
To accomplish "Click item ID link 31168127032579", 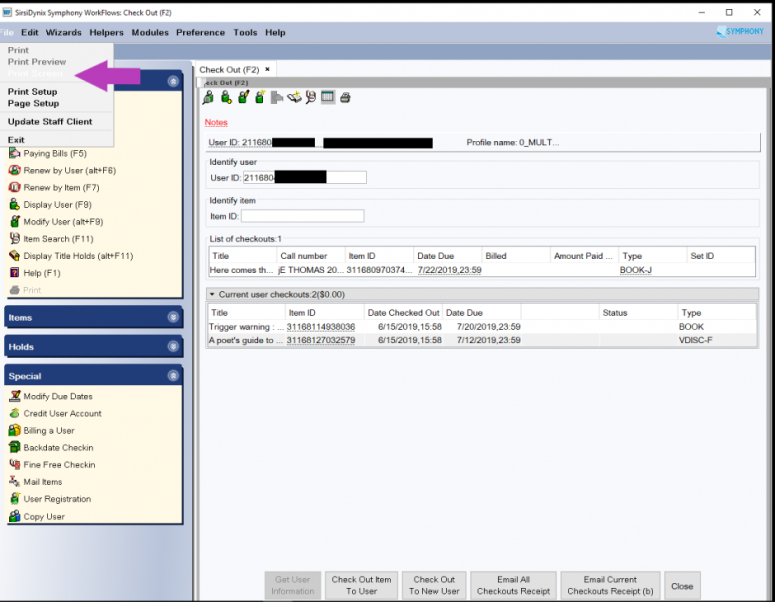I will [x=321, y=340].
